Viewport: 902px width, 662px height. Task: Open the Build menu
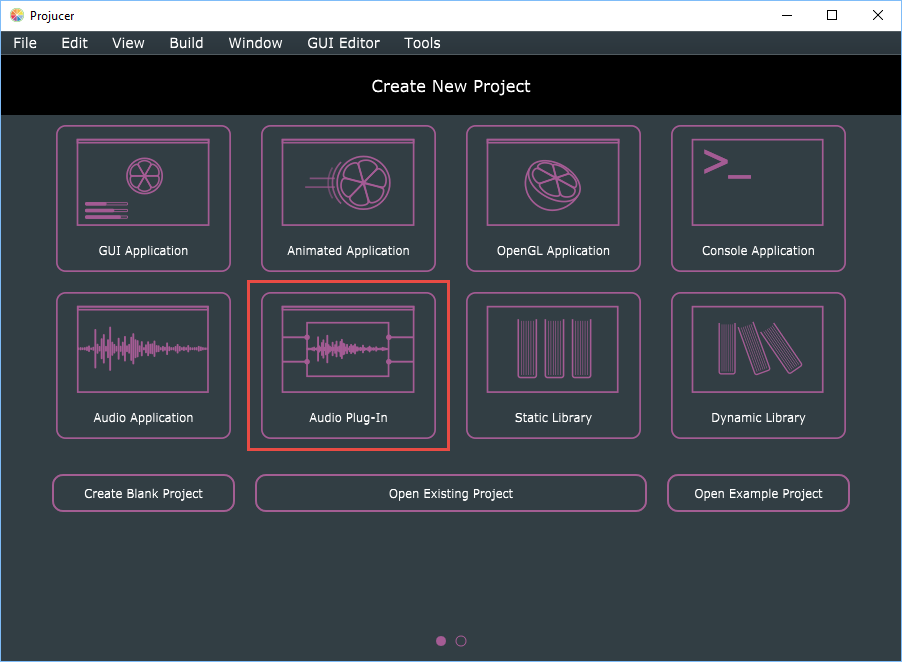[x=186, y=43]
